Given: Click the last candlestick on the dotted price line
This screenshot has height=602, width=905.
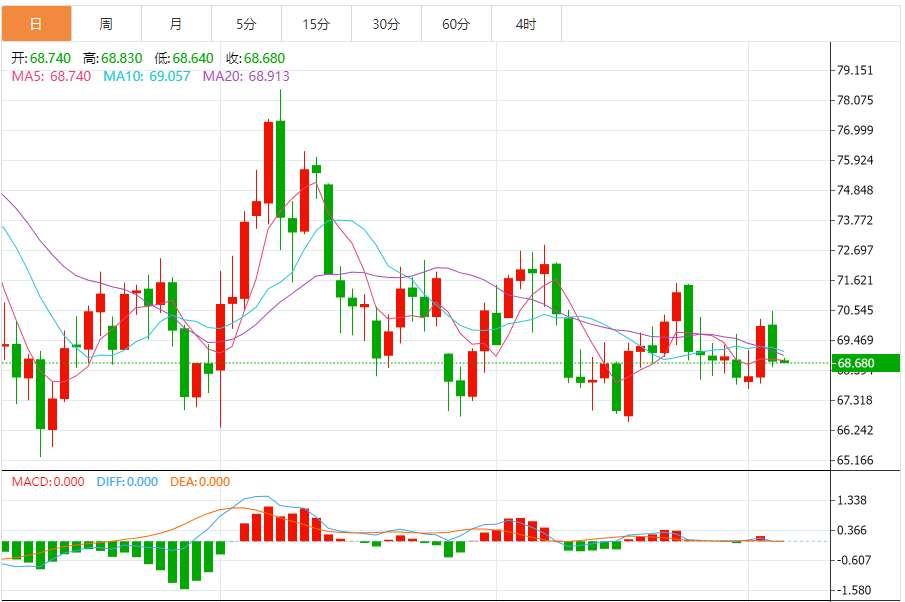Looking at the screenshot, I should tap(784, 361).
